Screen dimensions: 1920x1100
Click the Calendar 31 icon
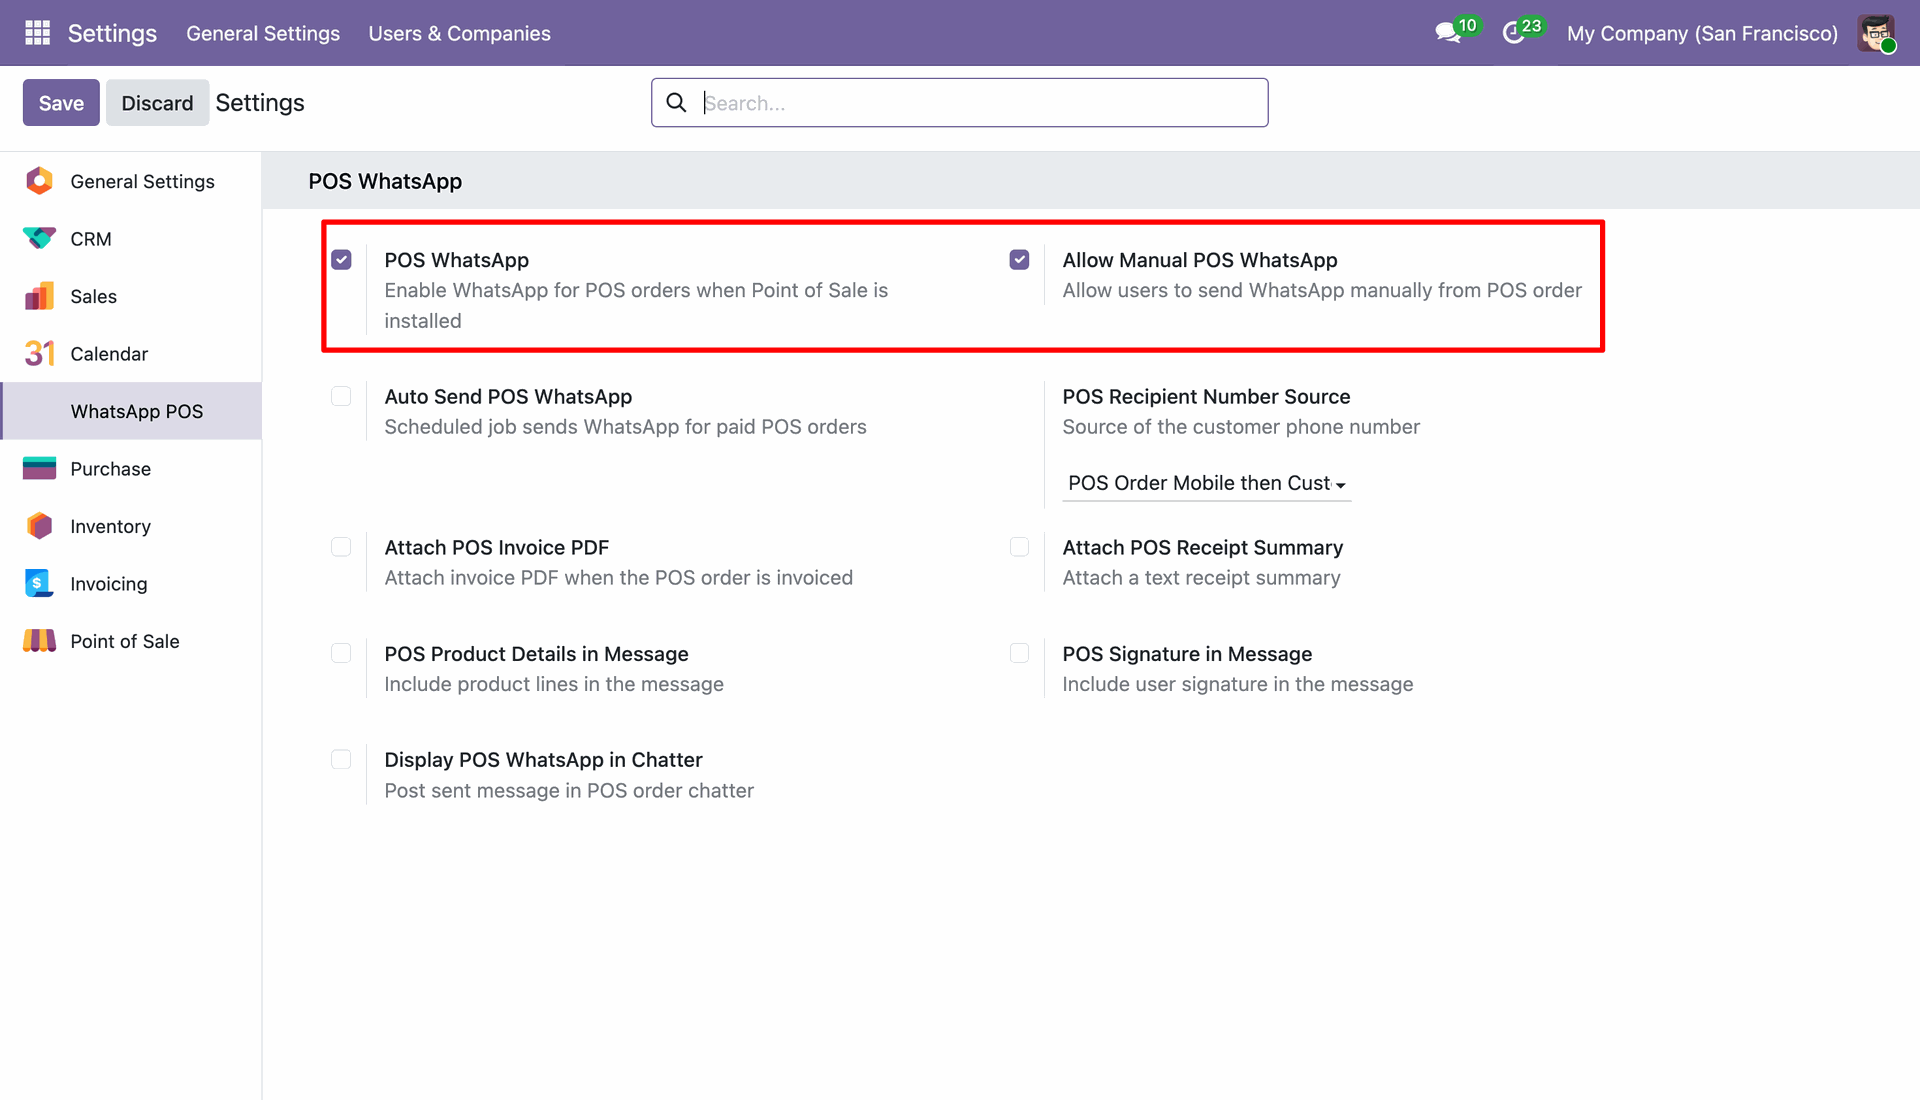[39, 354]
